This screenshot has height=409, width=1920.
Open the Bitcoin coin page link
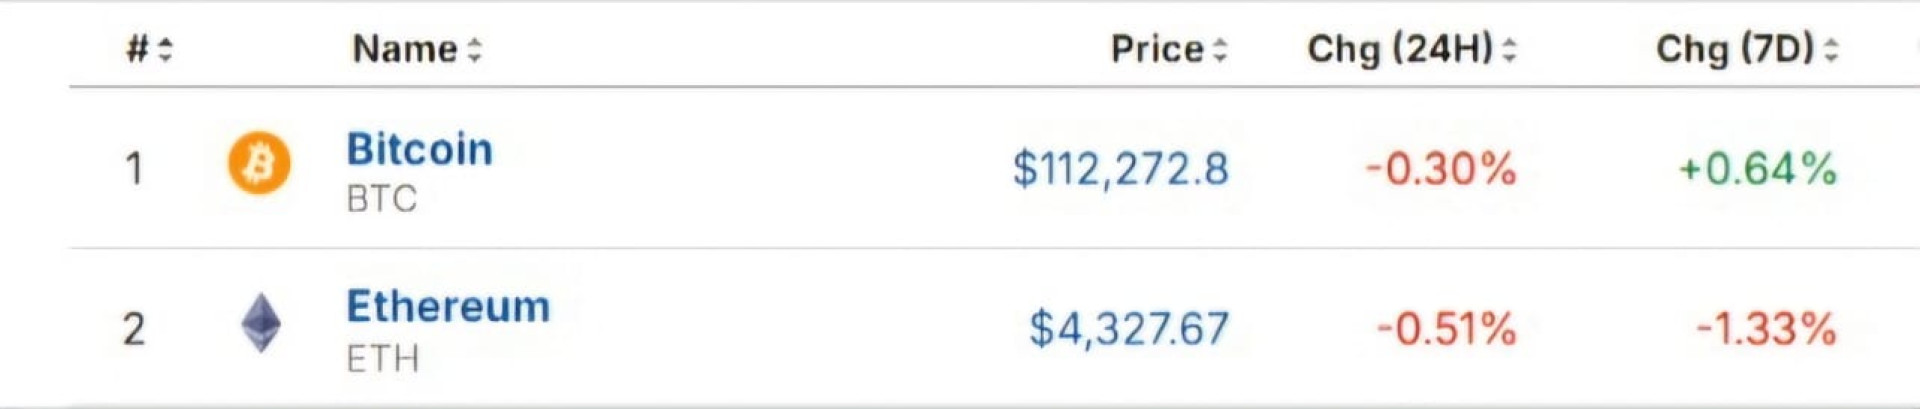419,150
